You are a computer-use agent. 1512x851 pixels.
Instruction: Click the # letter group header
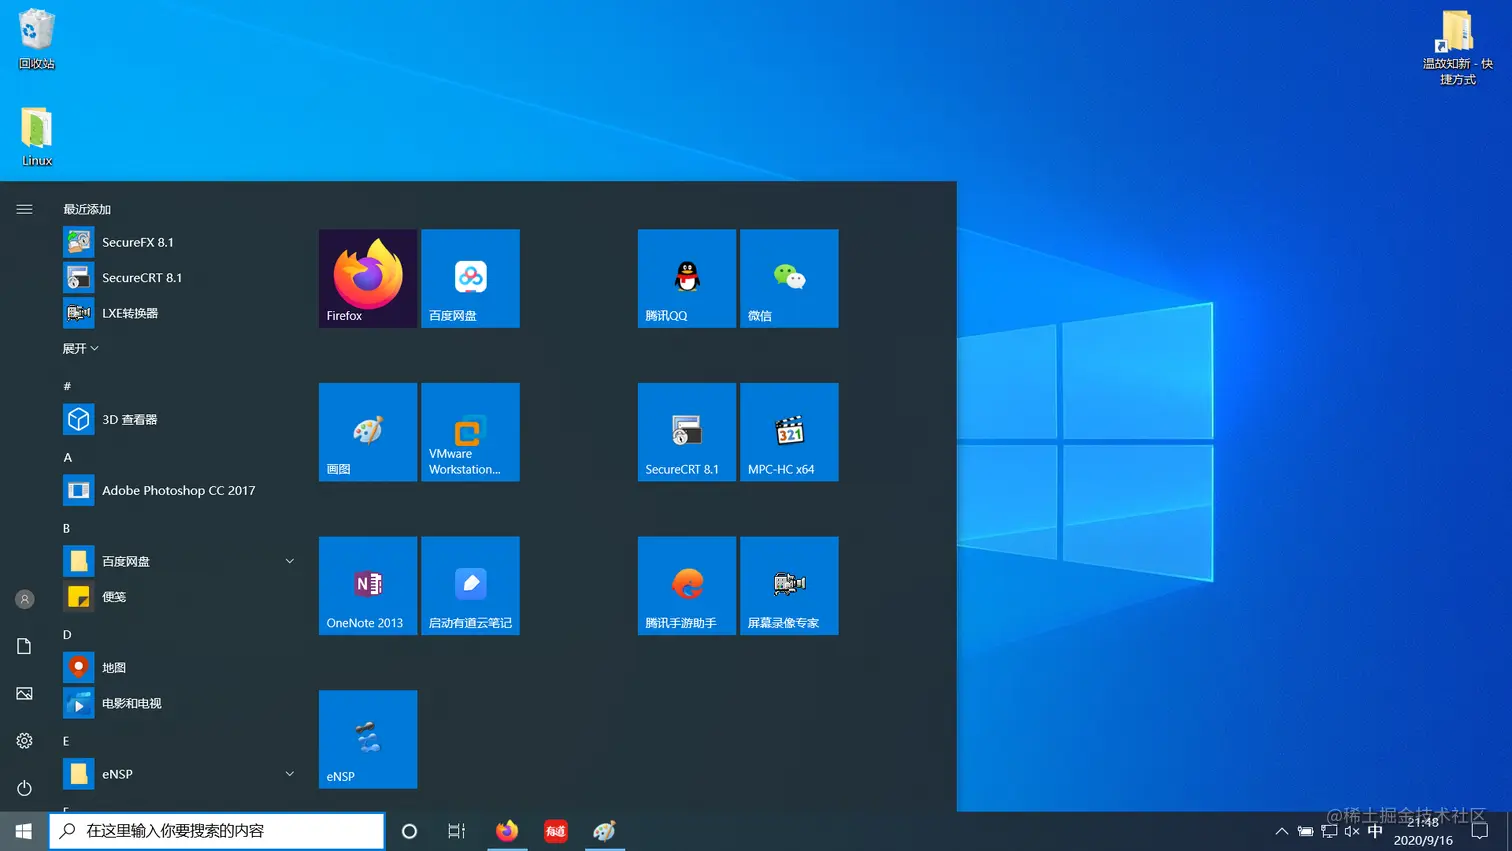(67, 386)
